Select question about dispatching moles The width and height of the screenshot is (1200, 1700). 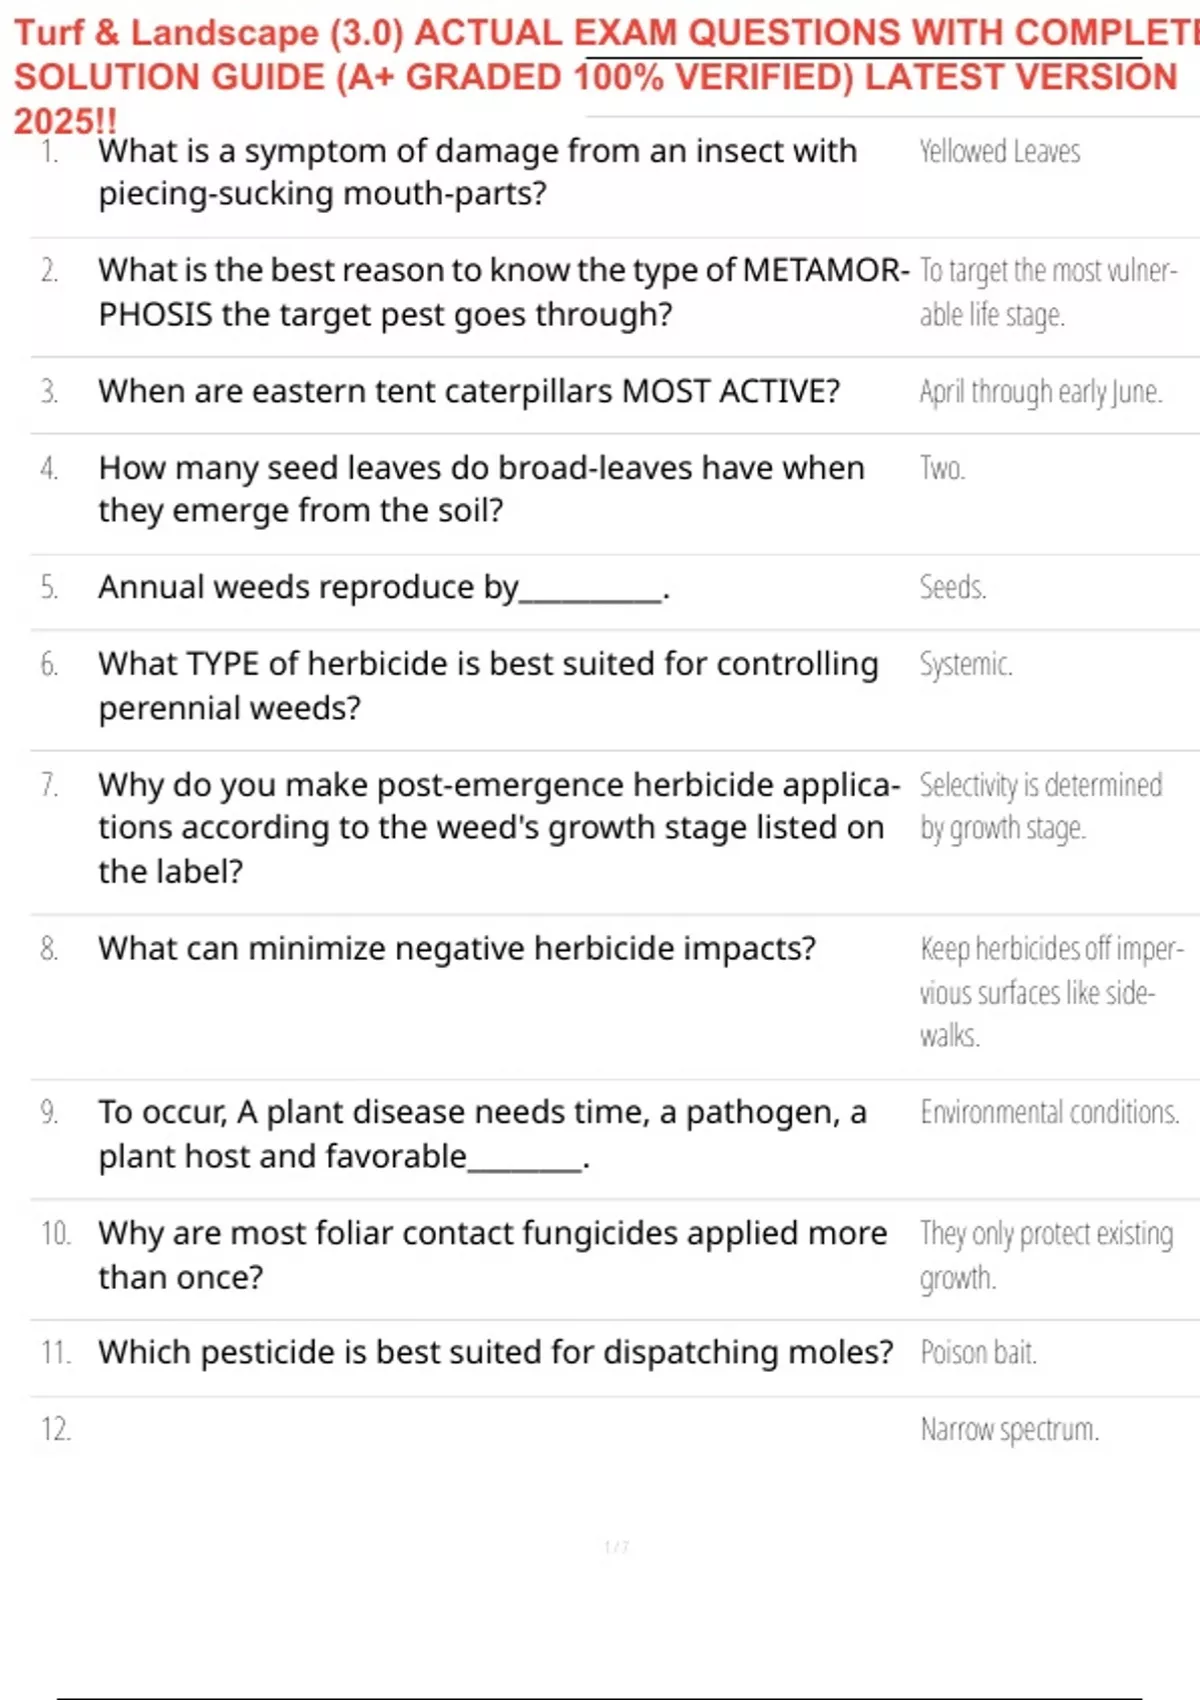coord(495,1352)
